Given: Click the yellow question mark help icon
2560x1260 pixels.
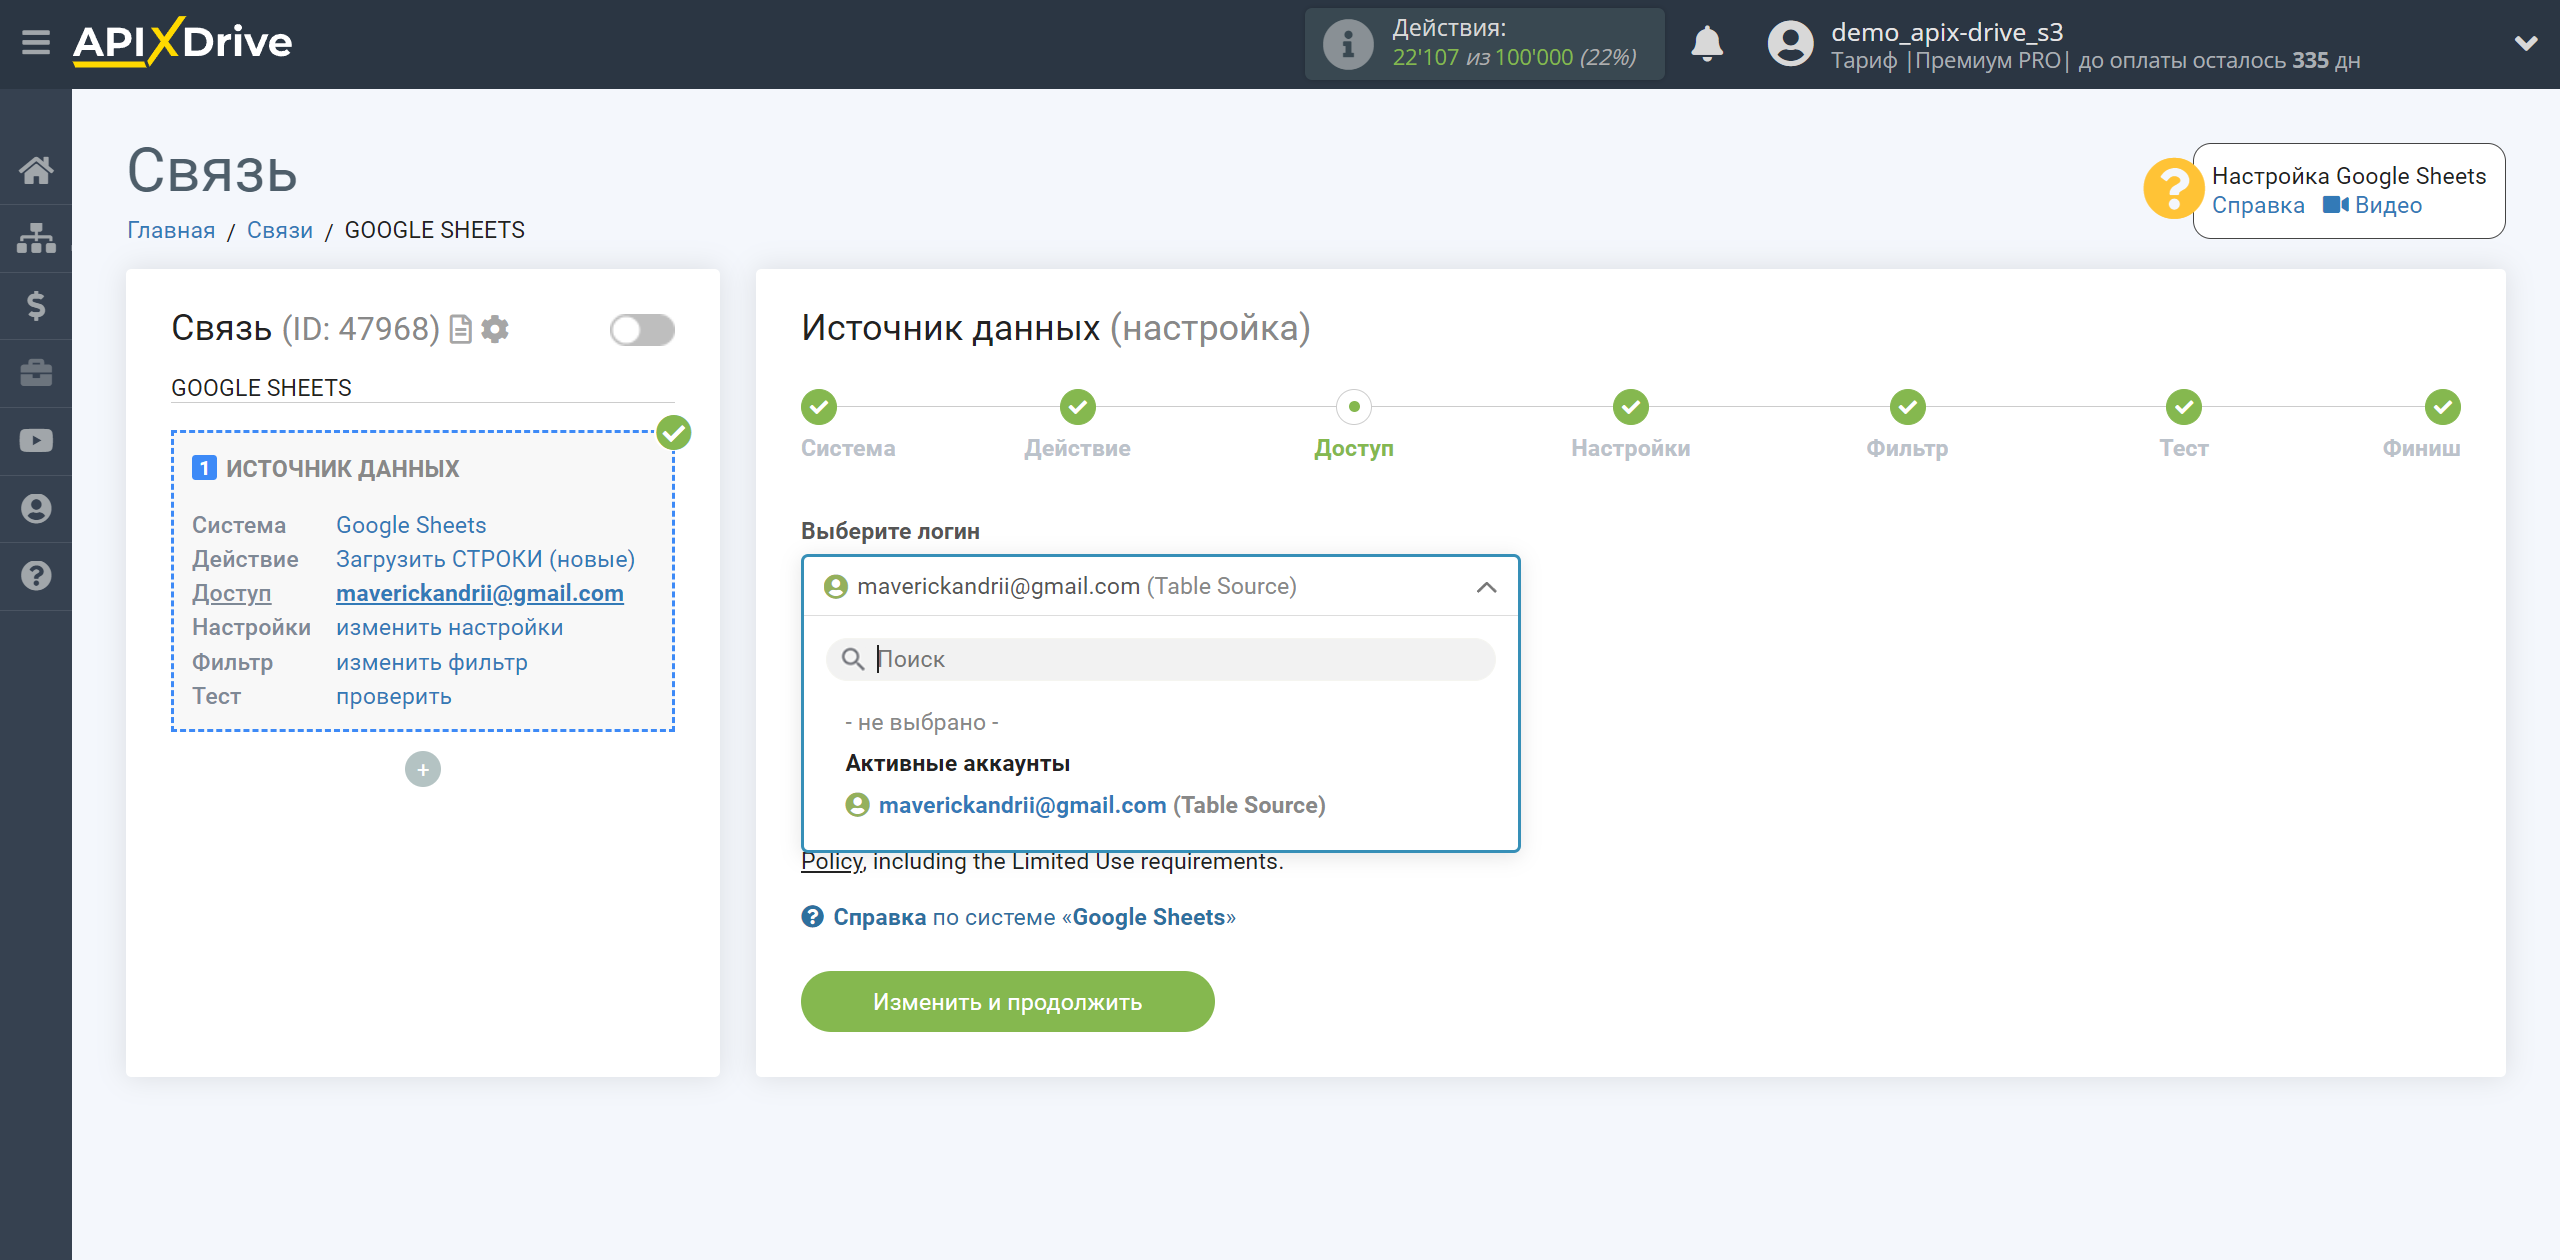Looking at the screenshot, I should click(x=2173, y=189).
